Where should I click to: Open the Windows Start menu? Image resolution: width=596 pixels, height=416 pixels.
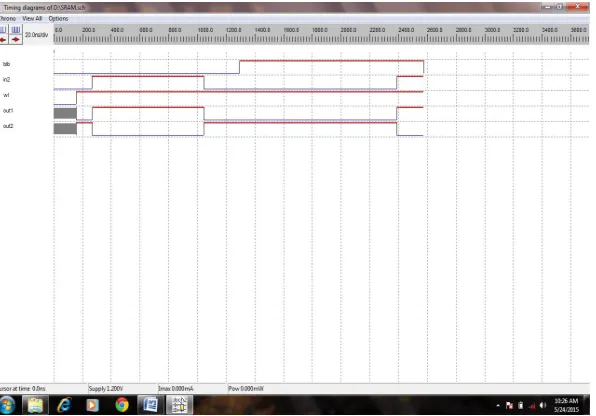[7, 405]
